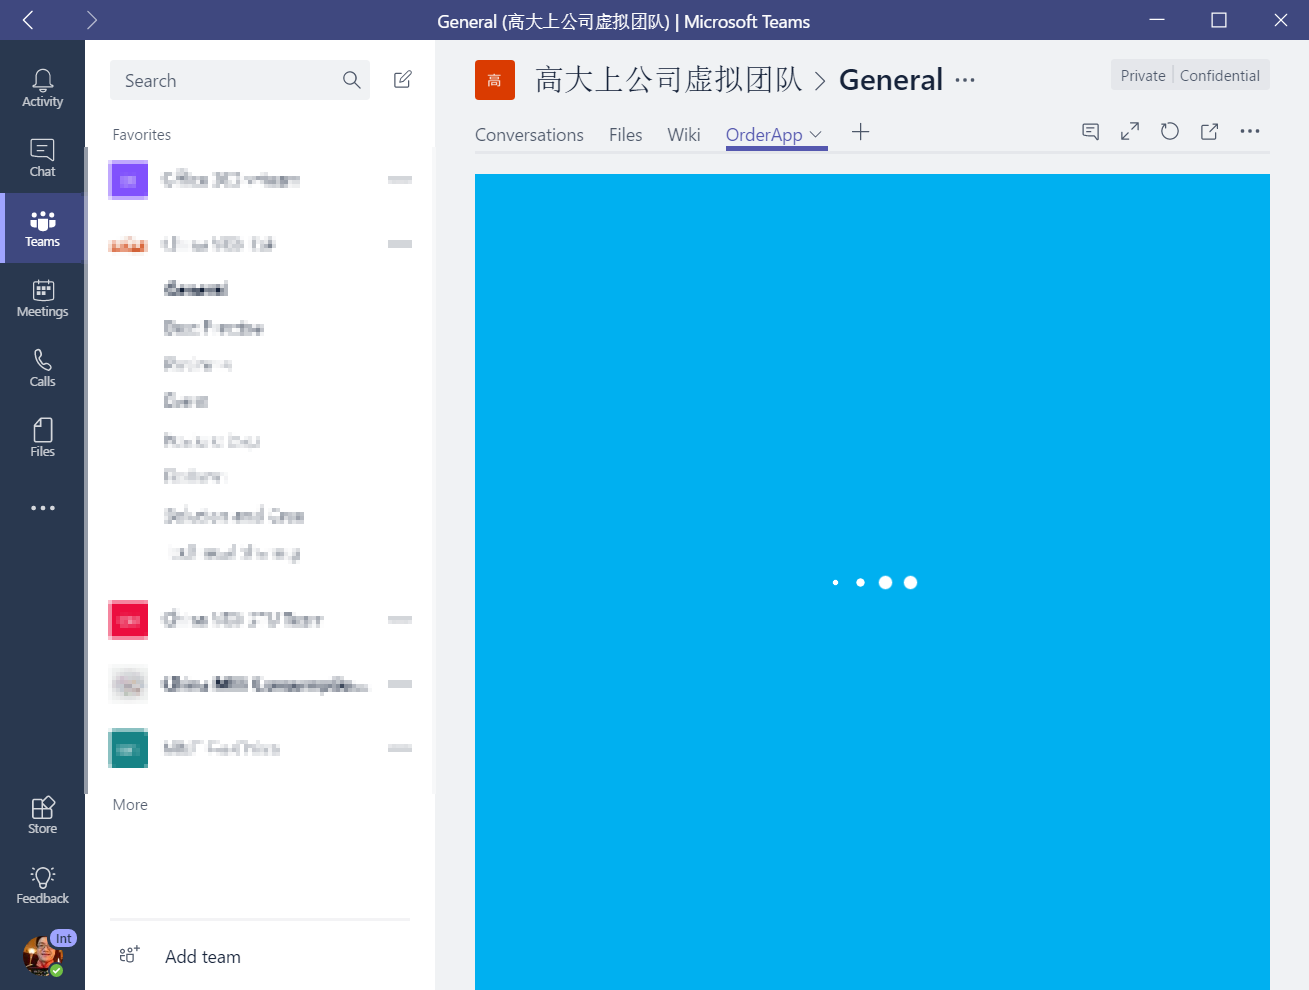
Task: Open the Calls section
Action: tap(42, 368)
